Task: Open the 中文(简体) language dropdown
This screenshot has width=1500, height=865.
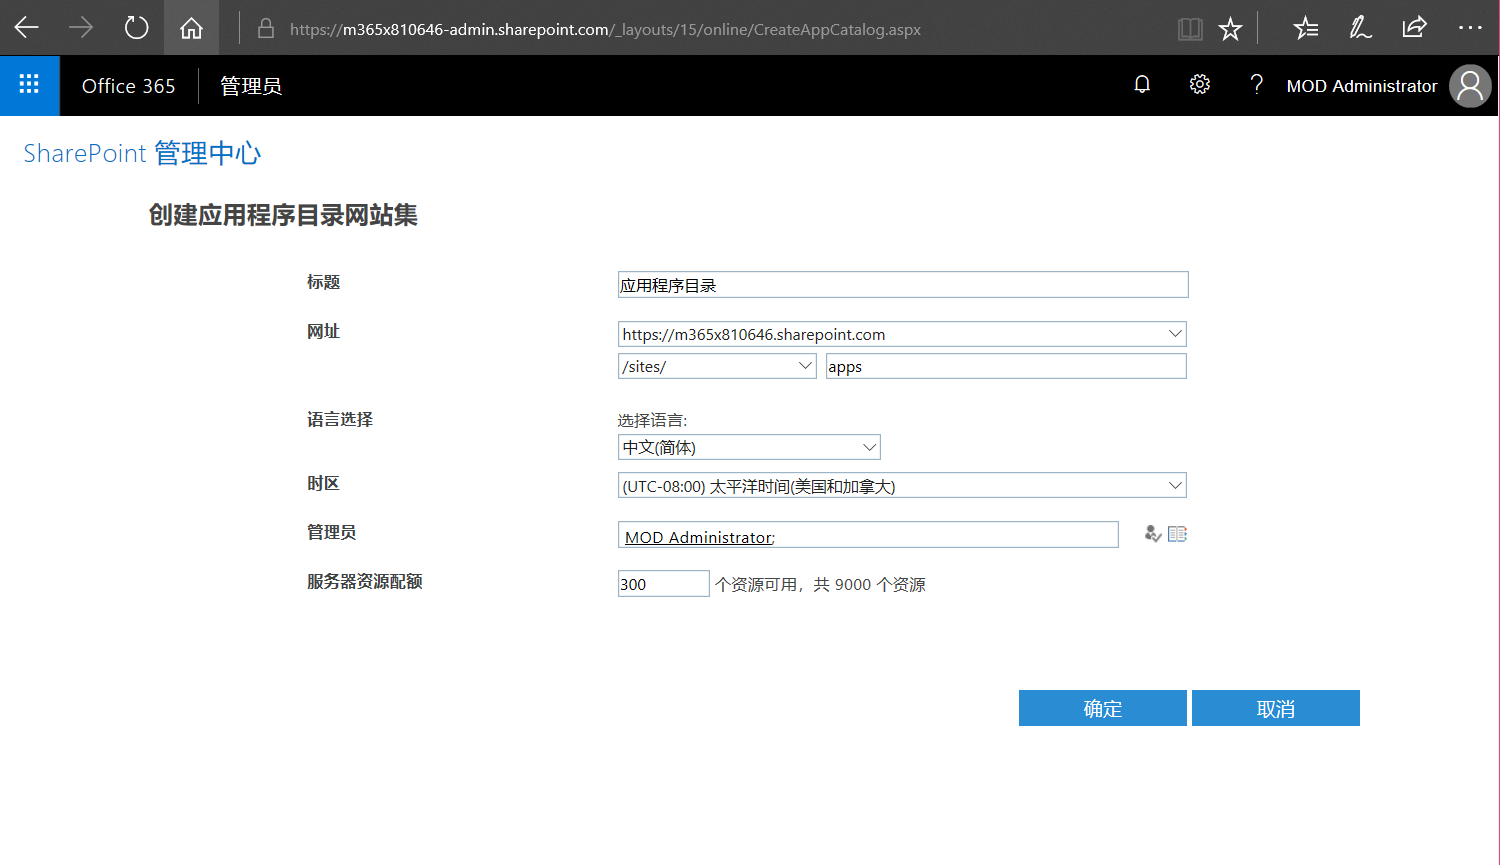Action: click(x=869, y=447)
